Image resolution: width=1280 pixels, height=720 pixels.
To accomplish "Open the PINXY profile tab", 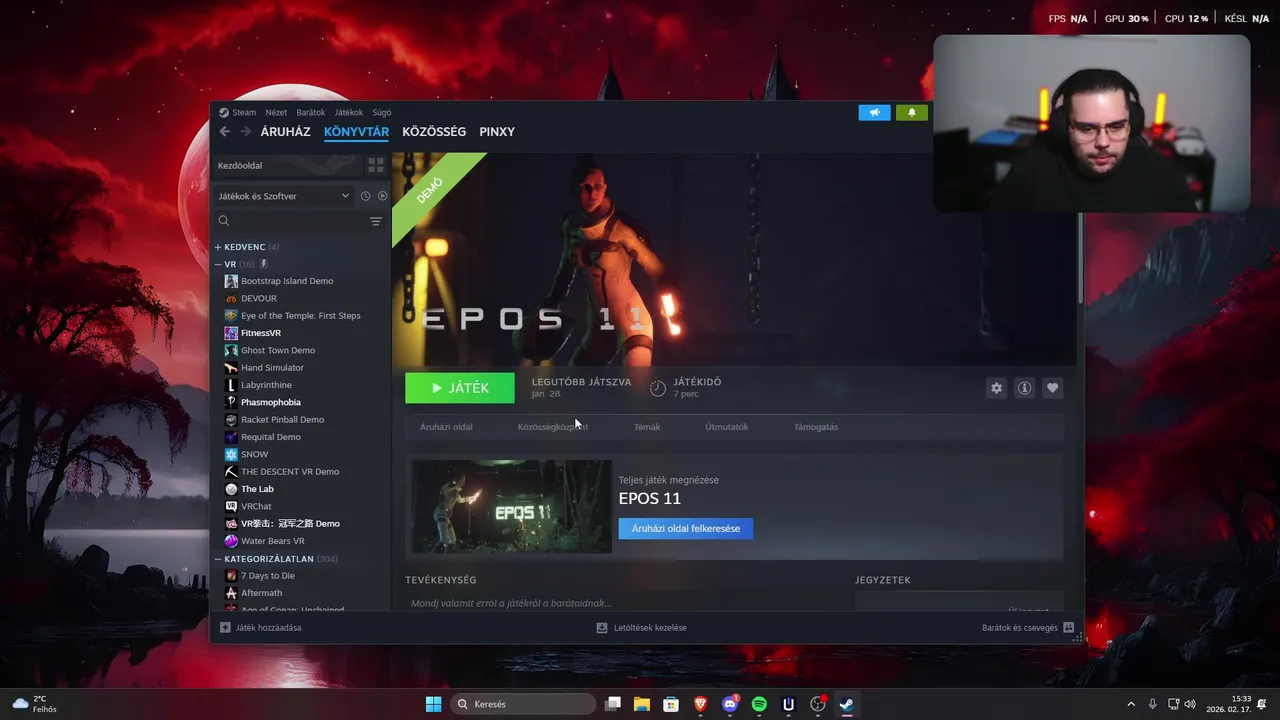I will point(497,132).
